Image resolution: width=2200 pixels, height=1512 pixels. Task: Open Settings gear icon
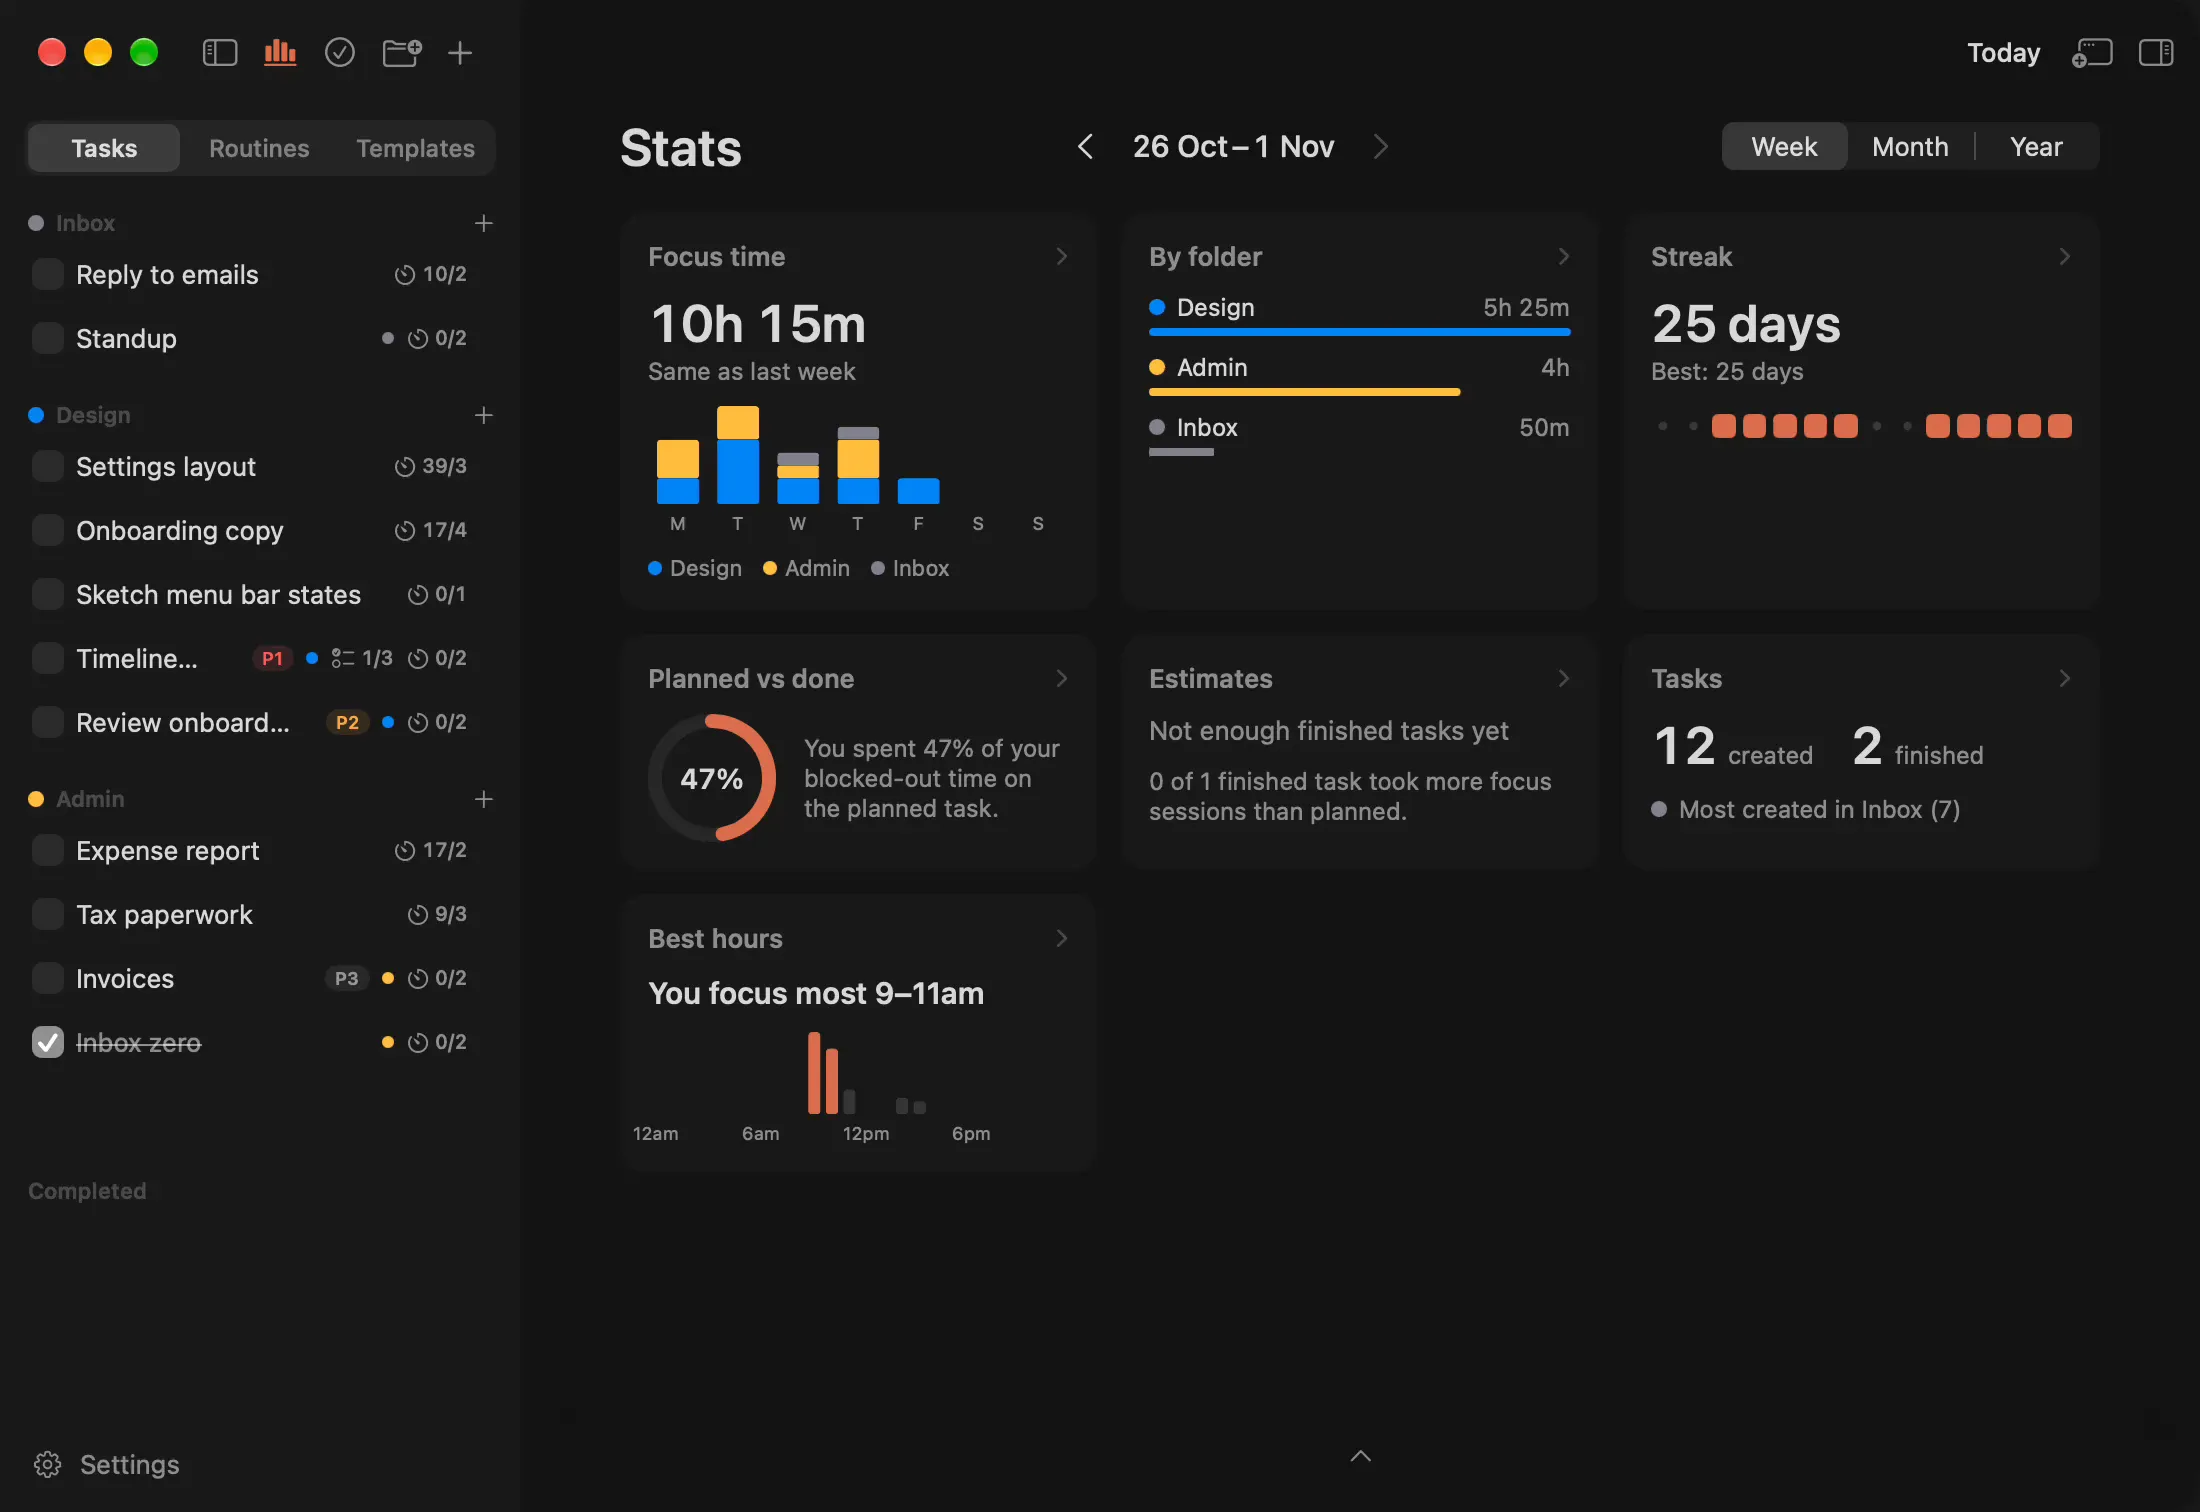coord(47,1464)
